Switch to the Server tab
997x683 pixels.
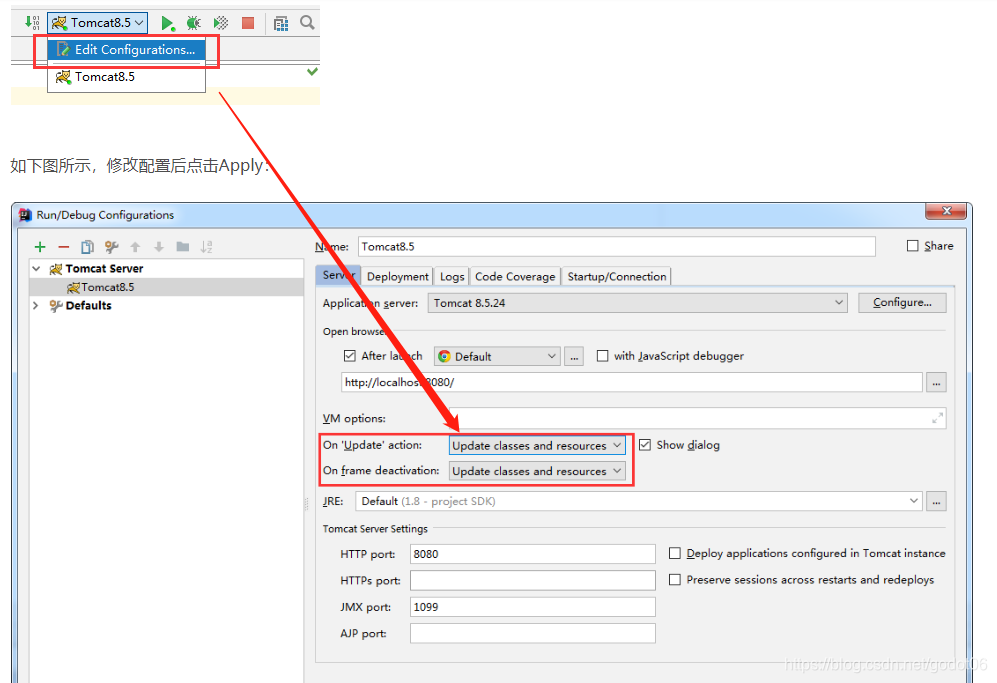pyautogui.click(x=338, y=275)
